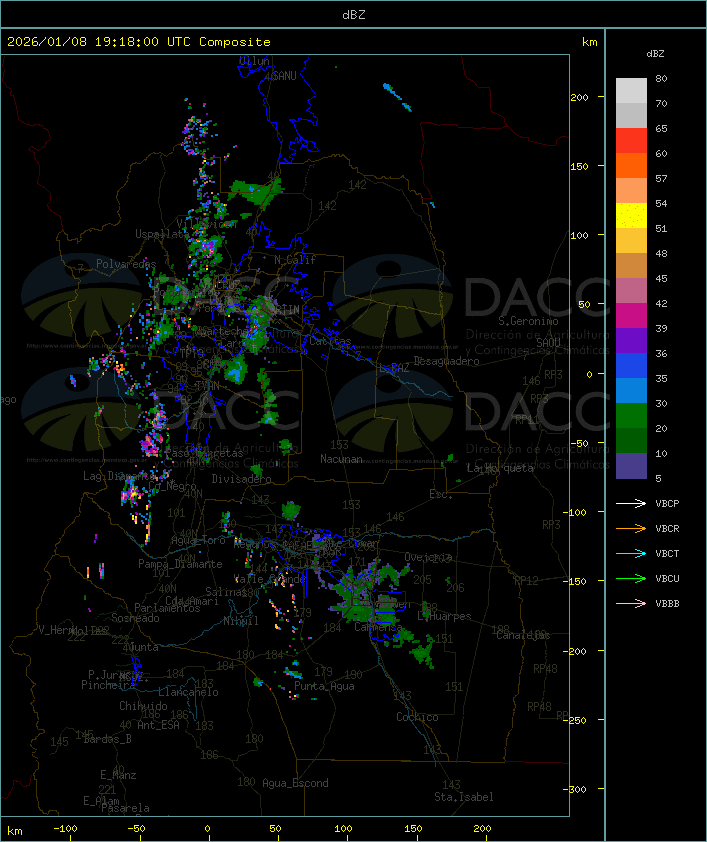Image resolution: width=707 pixels, height=842 pixels.
Task: Click the purple 5-10 dBZ legend color
Action: 631,466
